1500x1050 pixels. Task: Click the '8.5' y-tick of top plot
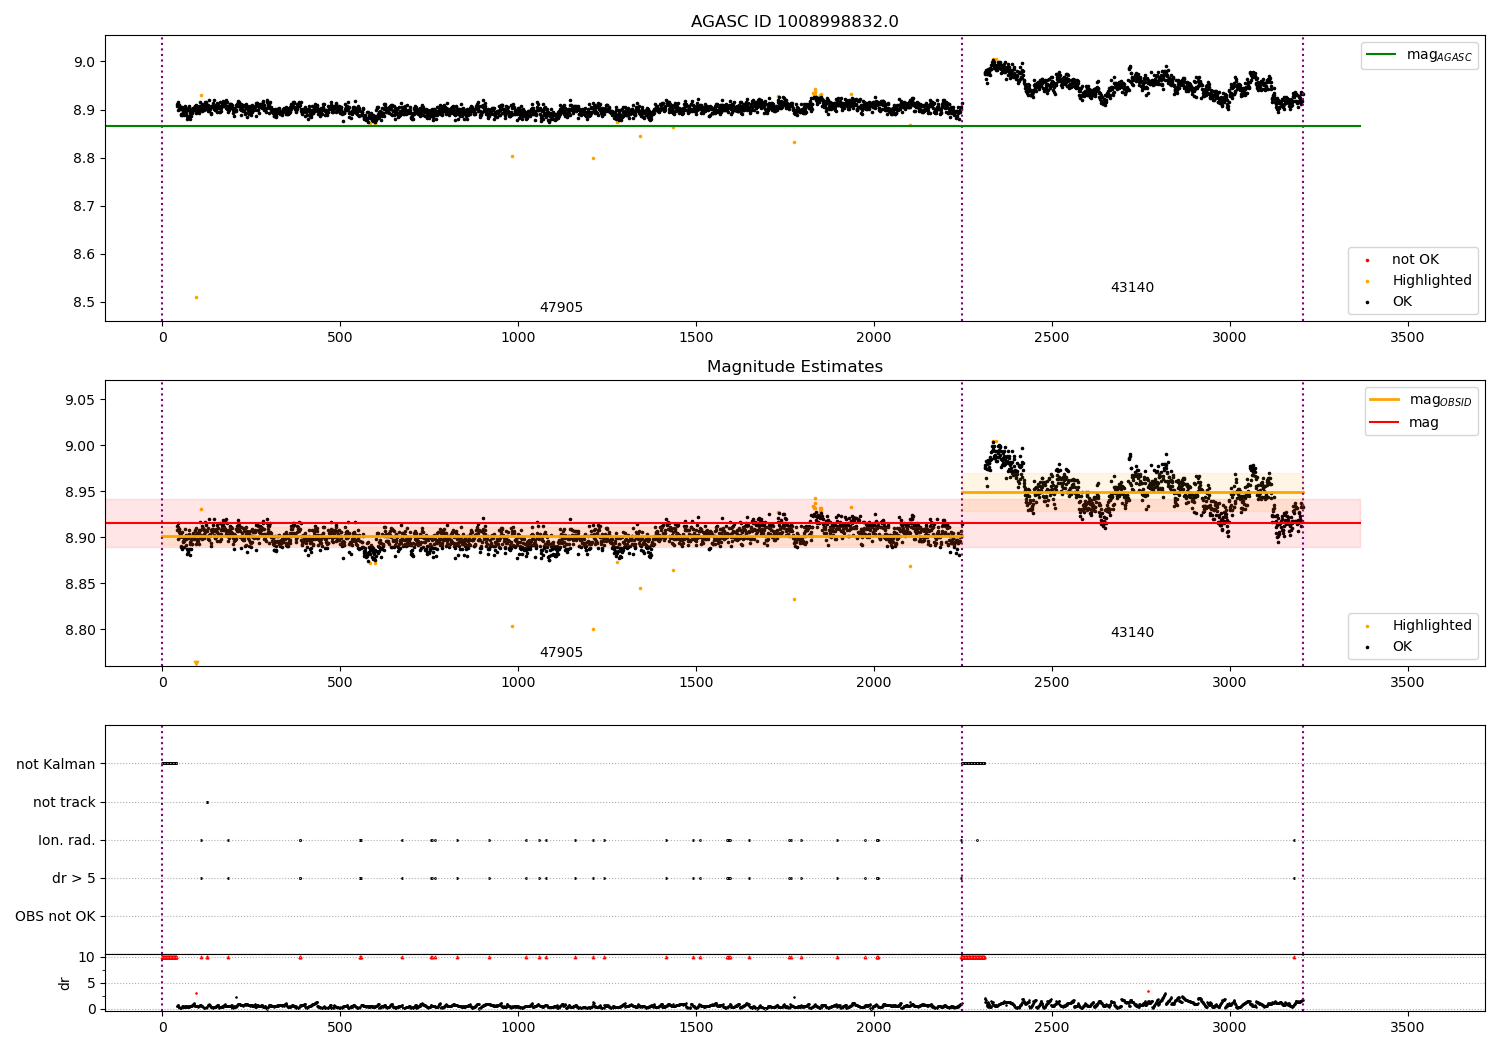pyautogui.click(x=85, y=303)
